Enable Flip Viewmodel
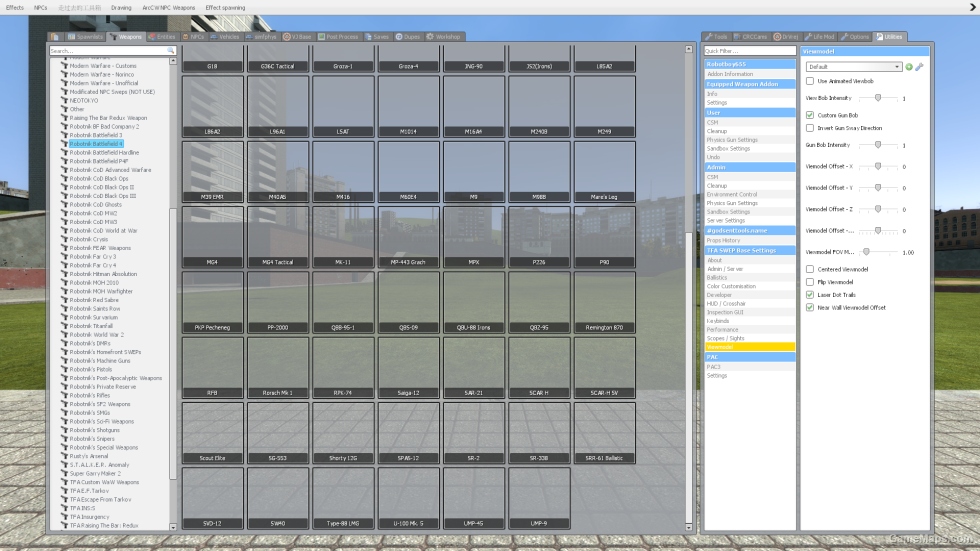 click(x=810, y=282)
